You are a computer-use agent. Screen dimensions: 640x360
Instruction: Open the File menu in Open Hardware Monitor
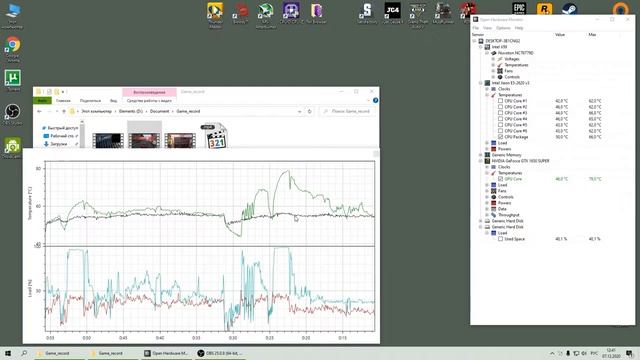476,28
